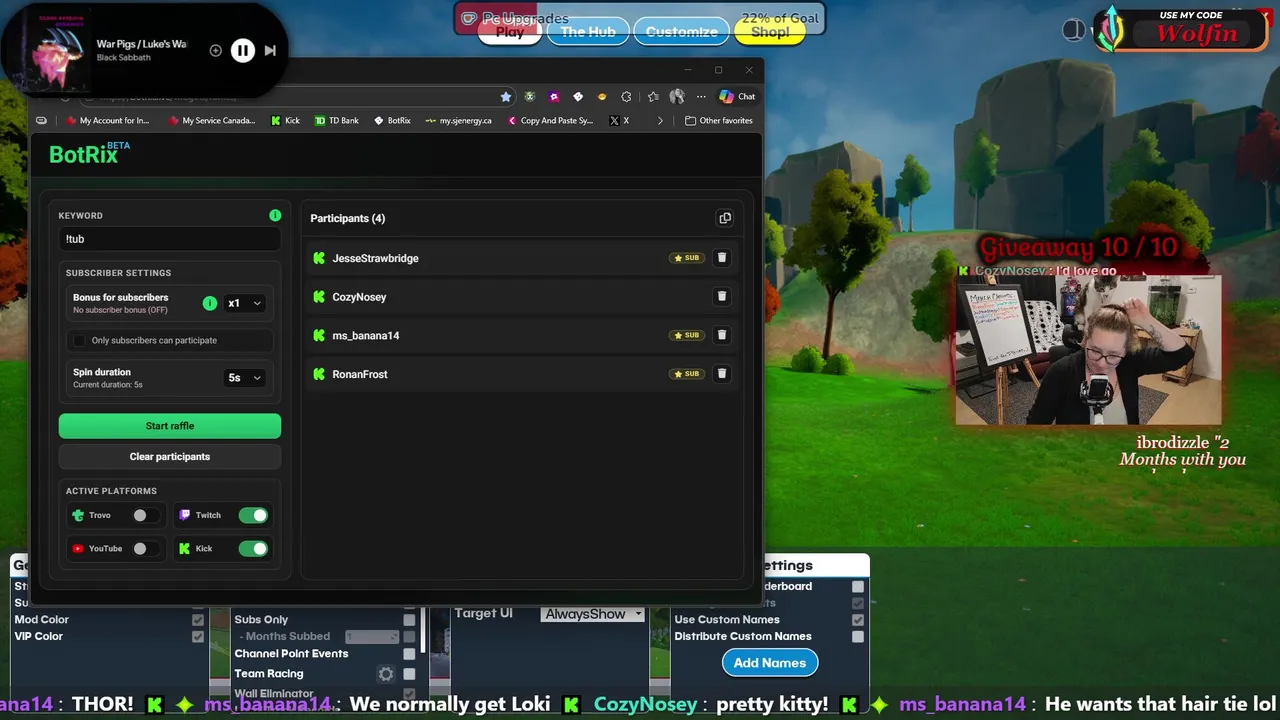Open X bookmark
Image resolution: width=1280 pixels, height=720 pixels.
point(620,120)
